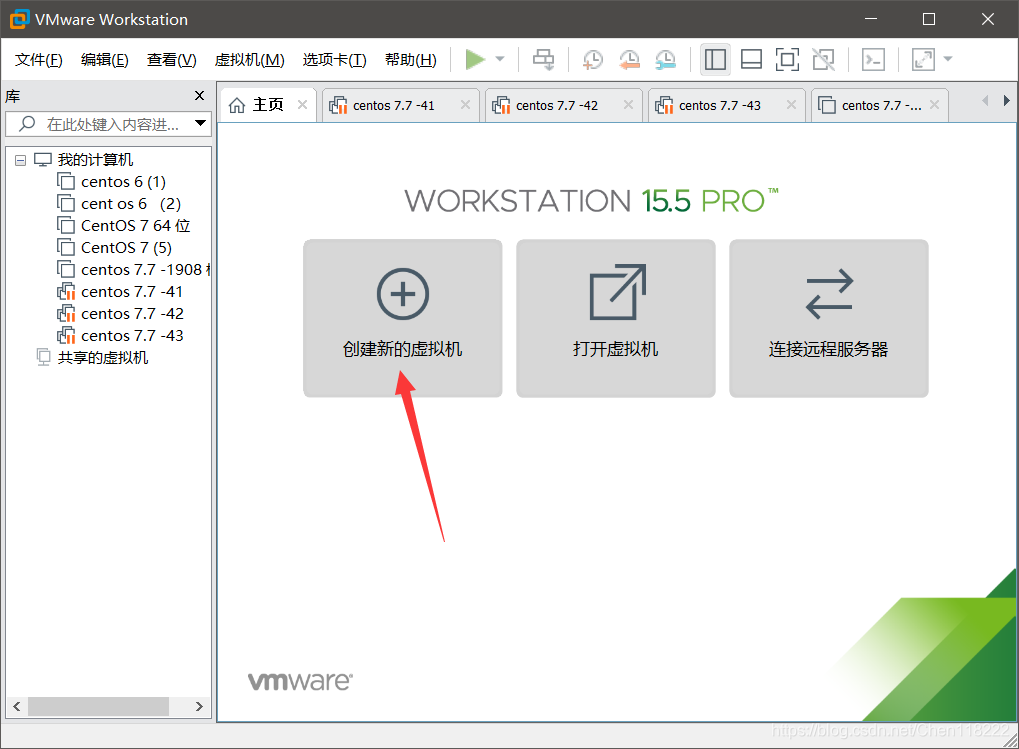This screenshot has width=1019, height=749.
Task: Select 我的计算机 in the library tree
Action: tap(95, 160)
